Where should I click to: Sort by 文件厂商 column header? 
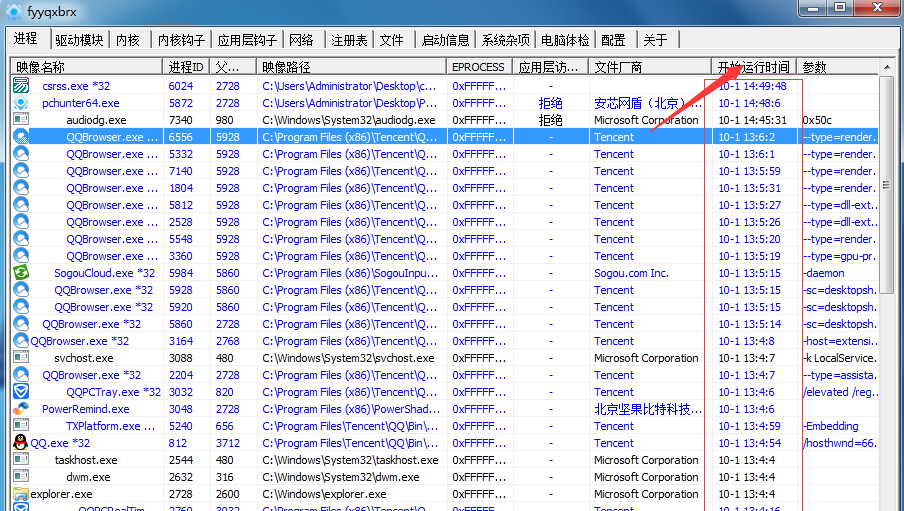650,67
